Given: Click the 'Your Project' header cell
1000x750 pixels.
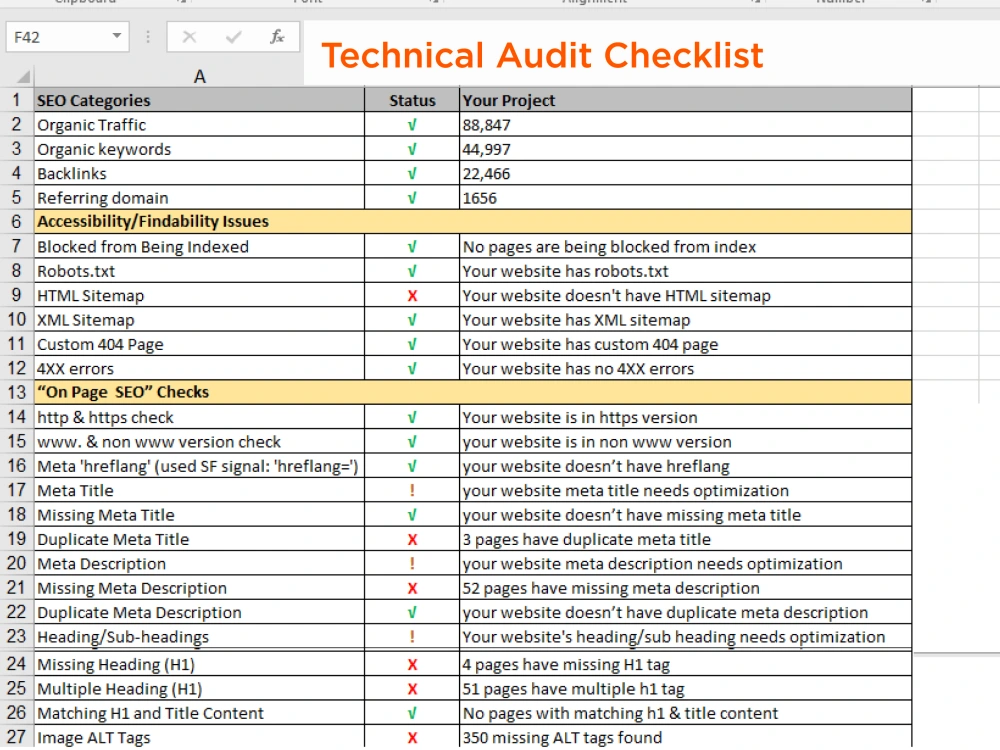Looking at the screenshot, I should point(686,100).
